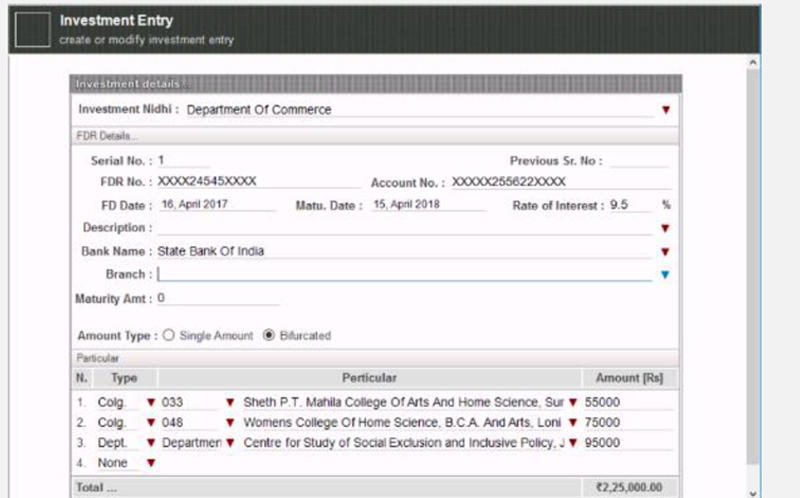Open type dropdown for the None row
The image size is (800, 498).
pyautogui.click(x=151, y=463)
